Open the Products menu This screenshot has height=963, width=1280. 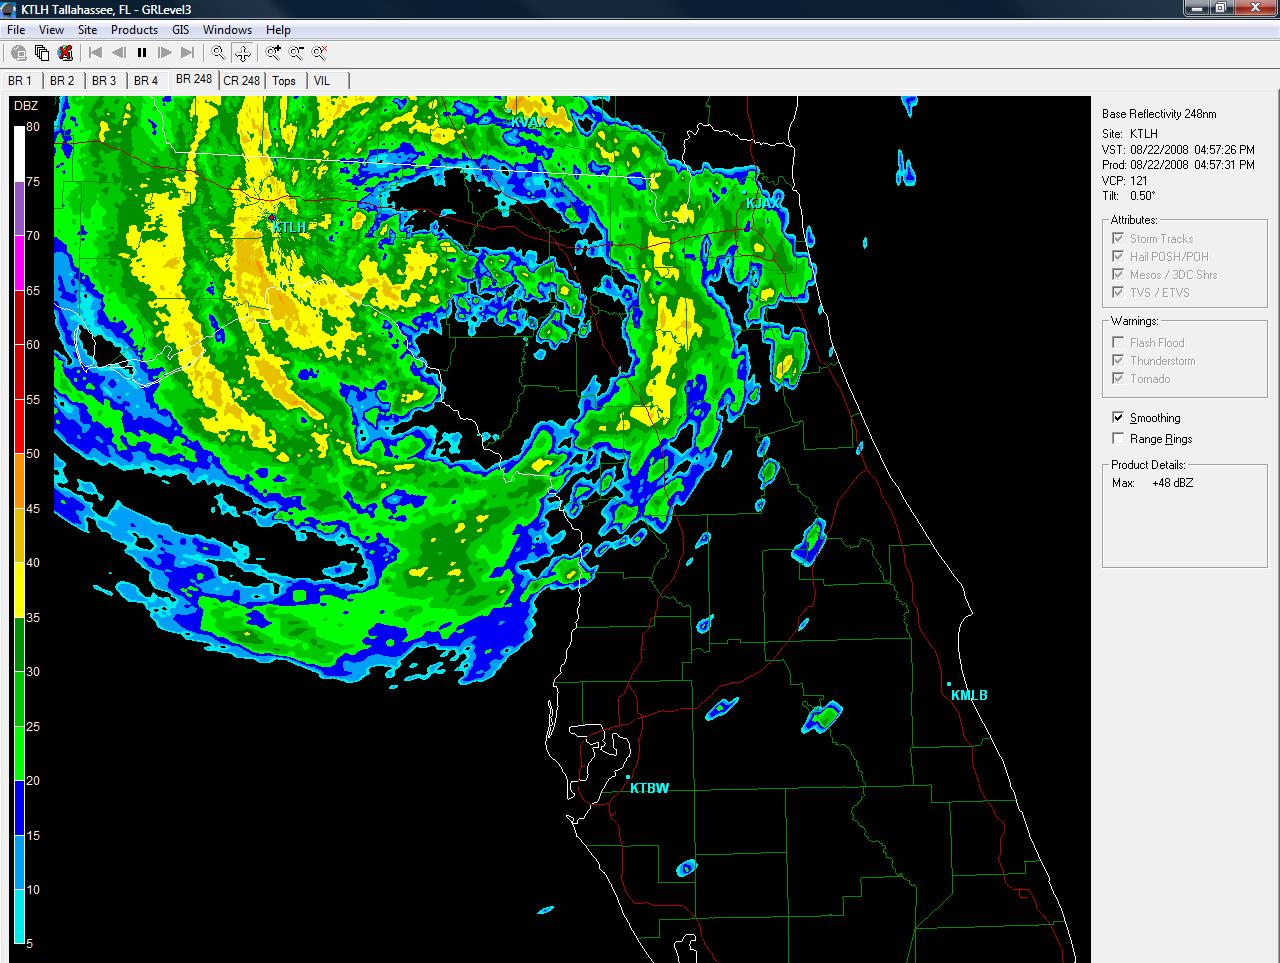[134, 30]
